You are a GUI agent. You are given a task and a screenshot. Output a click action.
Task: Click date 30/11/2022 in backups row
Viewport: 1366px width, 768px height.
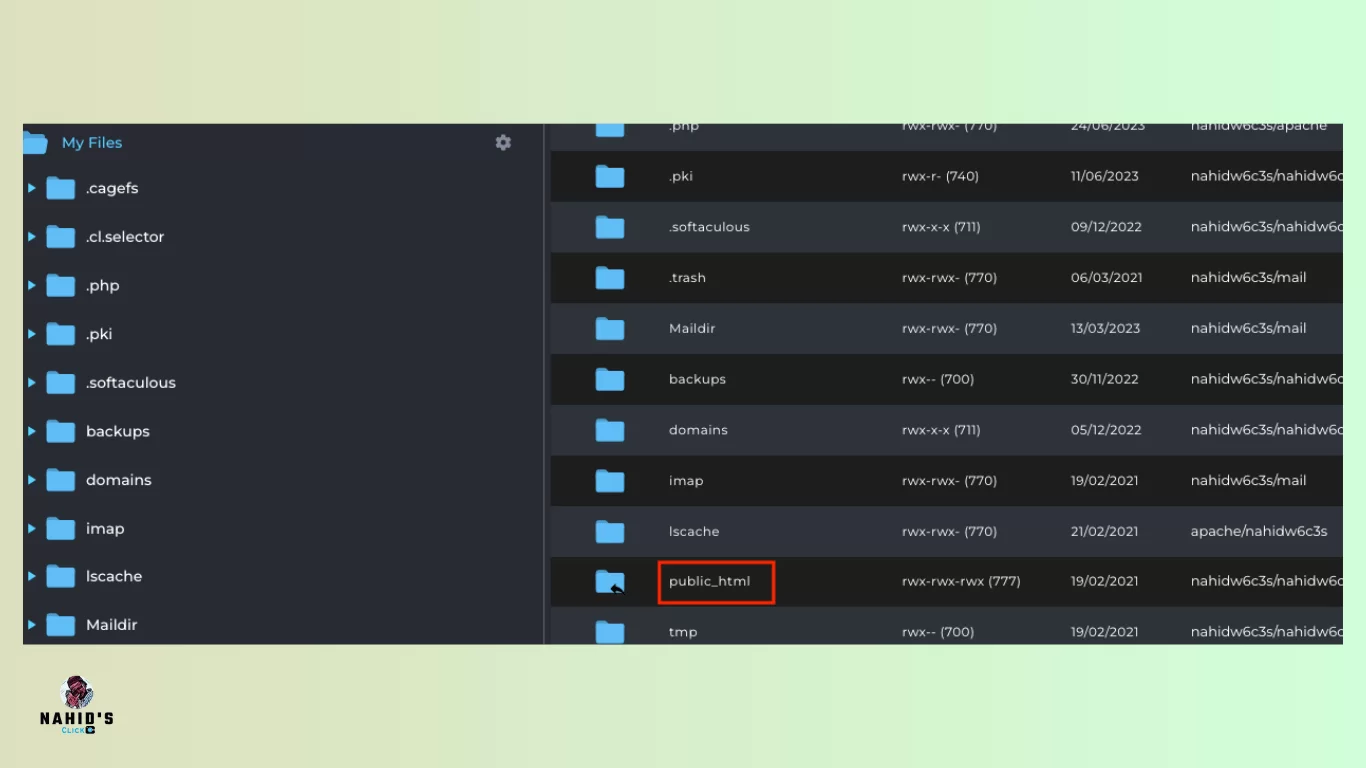[x=1106, y=379]
